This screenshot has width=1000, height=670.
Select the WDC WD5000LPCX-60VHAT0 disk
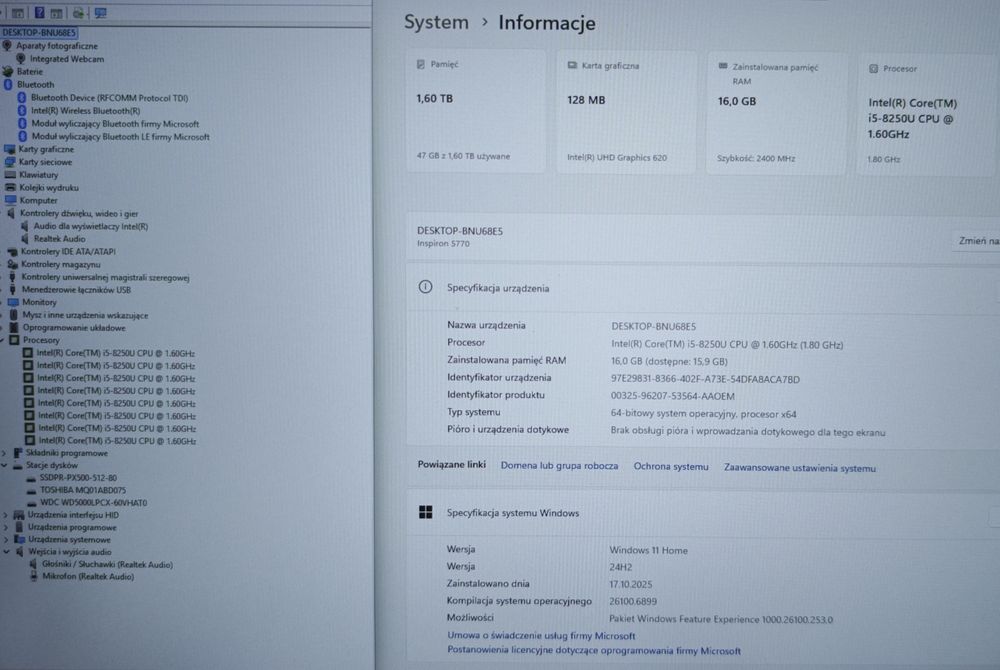[93, 503]
